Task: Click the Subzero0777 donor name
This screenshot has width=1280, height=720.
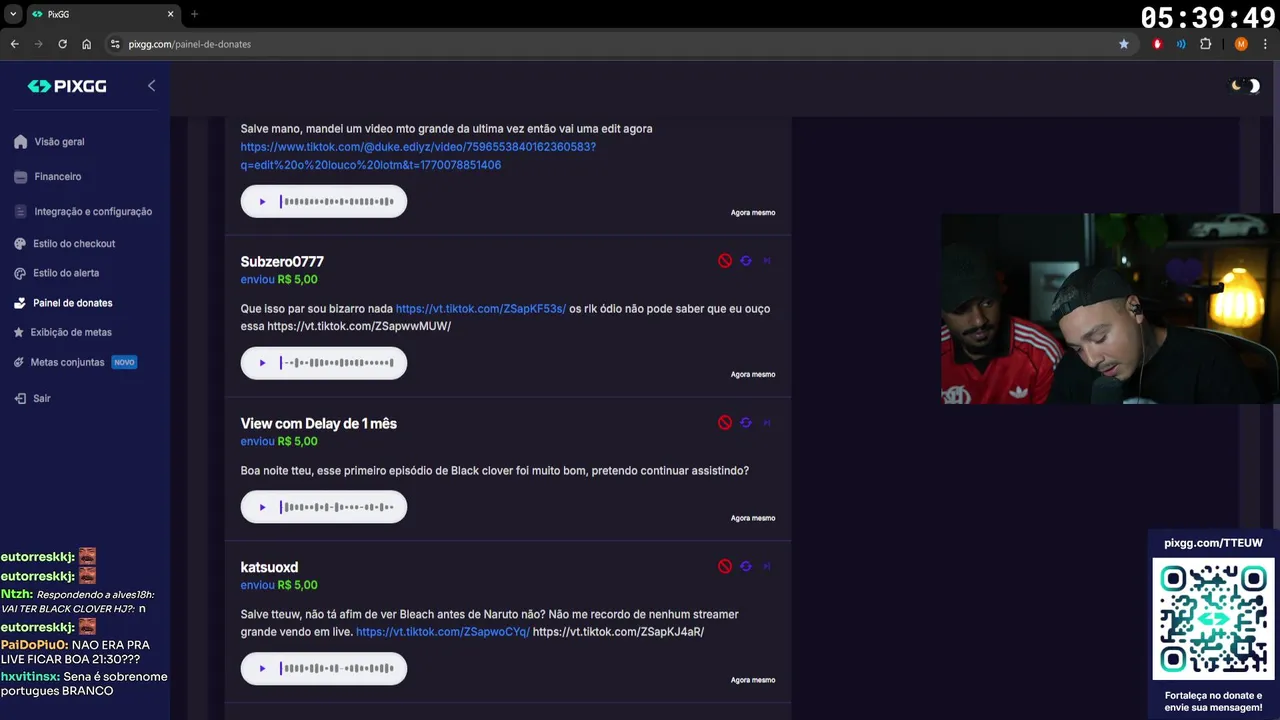Action: (x=282, y=262)
